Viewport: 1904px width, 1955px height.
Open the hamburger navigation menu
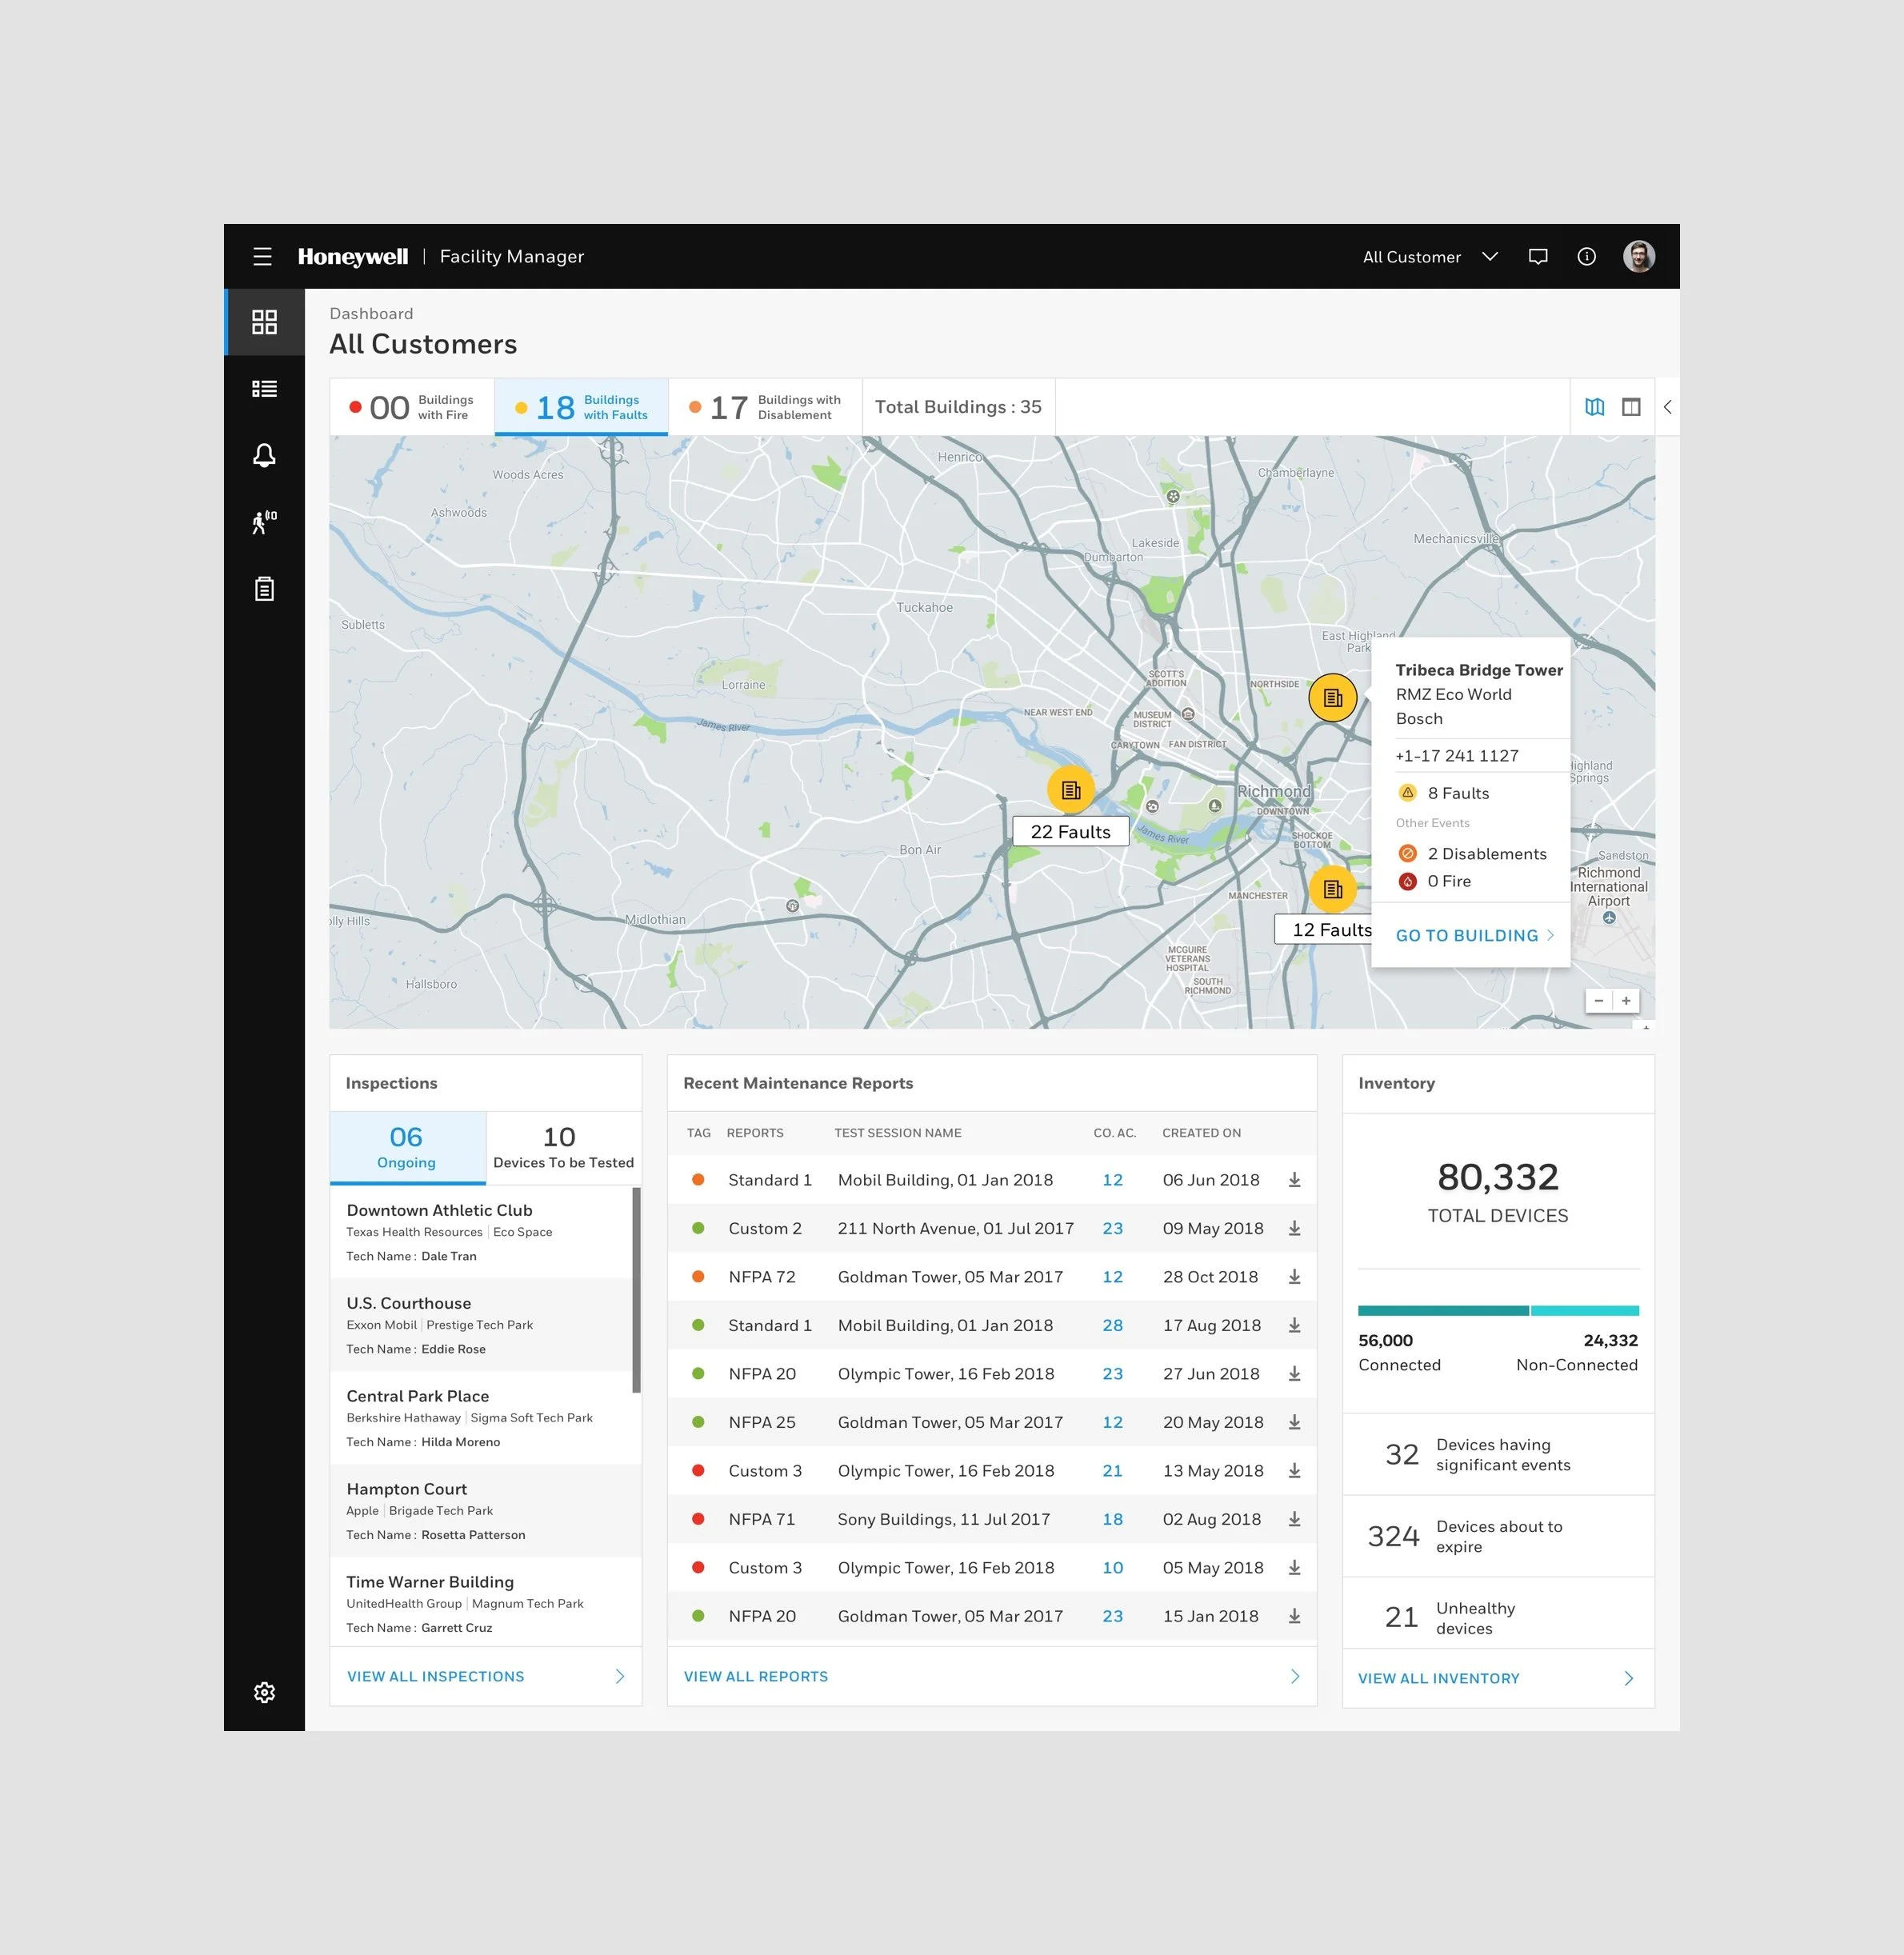click(x=262, y=257)
